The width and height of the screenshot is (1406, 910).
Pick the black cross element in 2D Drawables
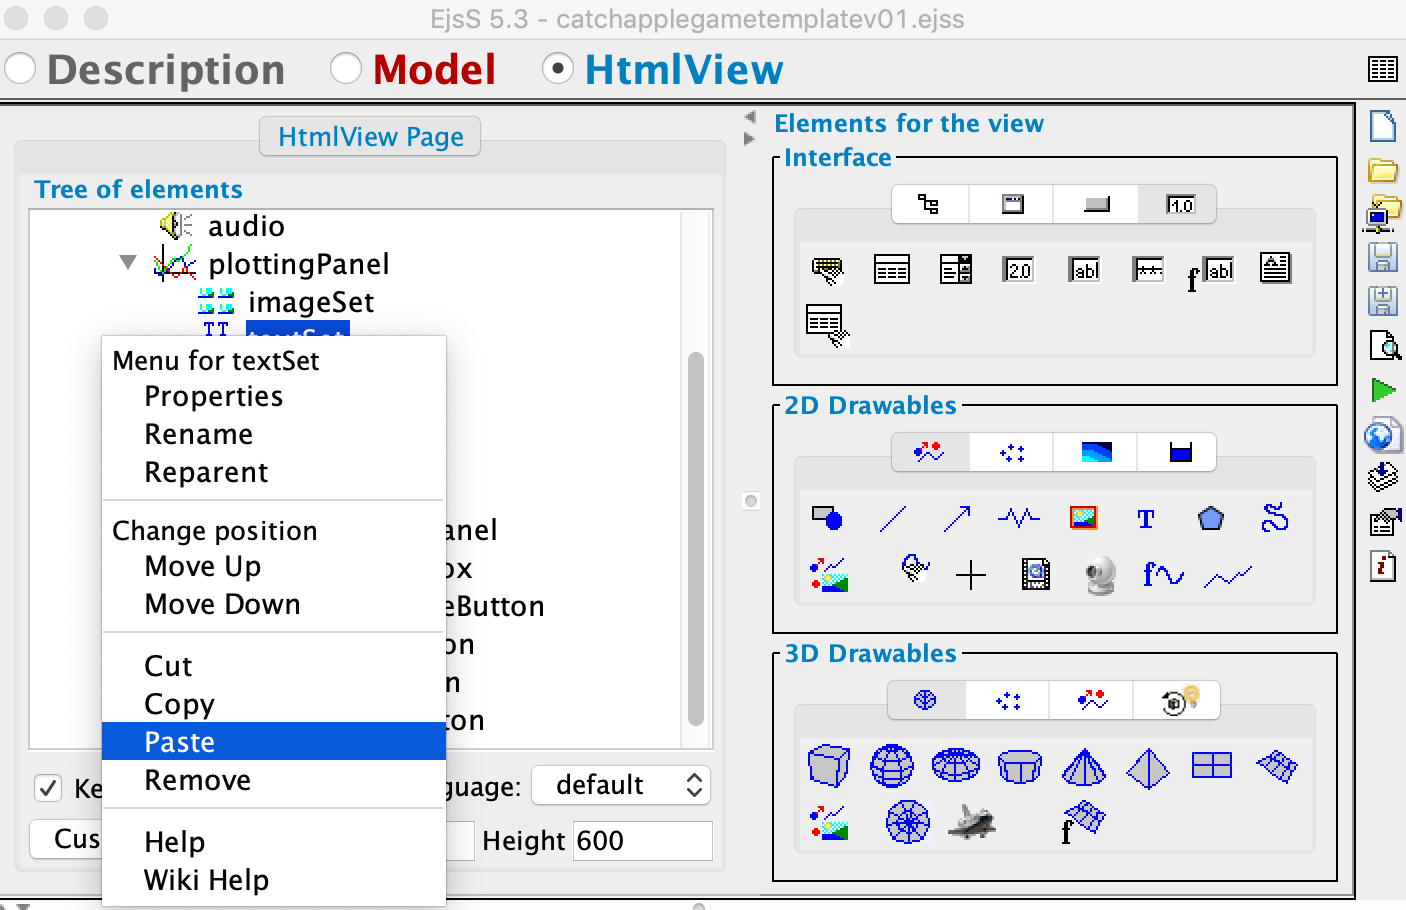(971, 575)
